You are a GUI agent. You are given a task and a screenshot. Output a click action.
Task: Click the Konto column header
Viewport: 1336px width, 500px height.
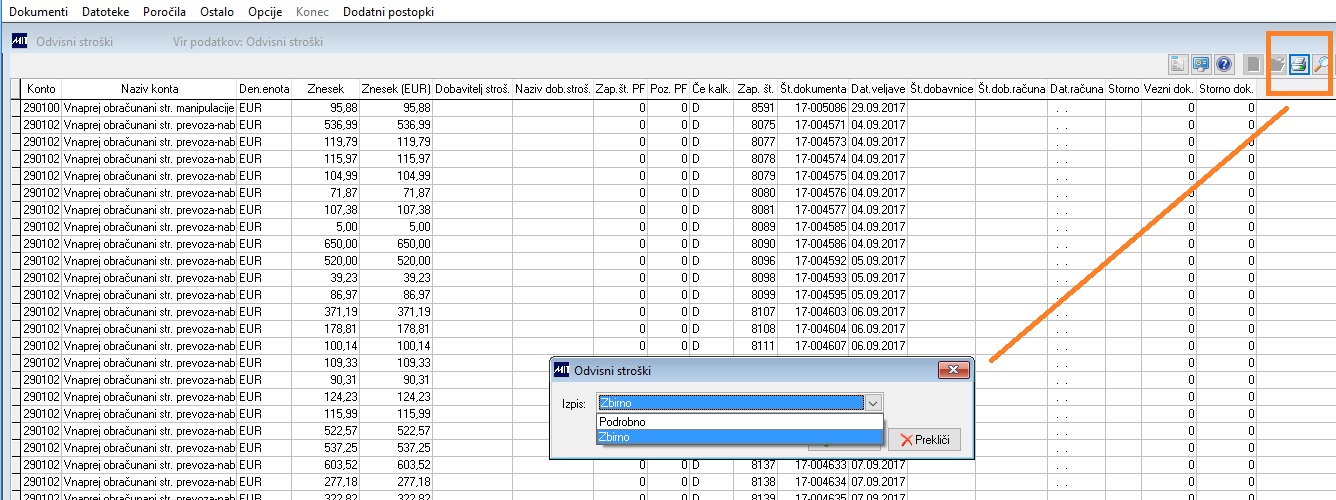[41, 89]
